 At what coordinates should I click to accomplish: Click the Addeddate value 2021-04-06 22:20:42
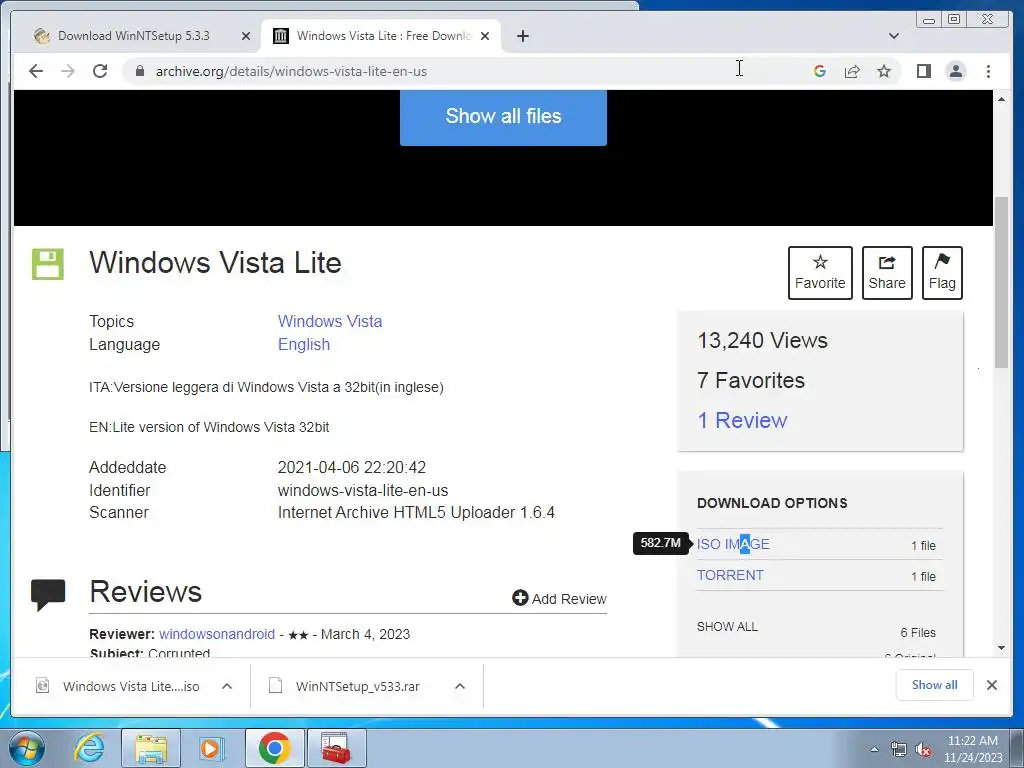pyautogui.click(x=351, y=467)
